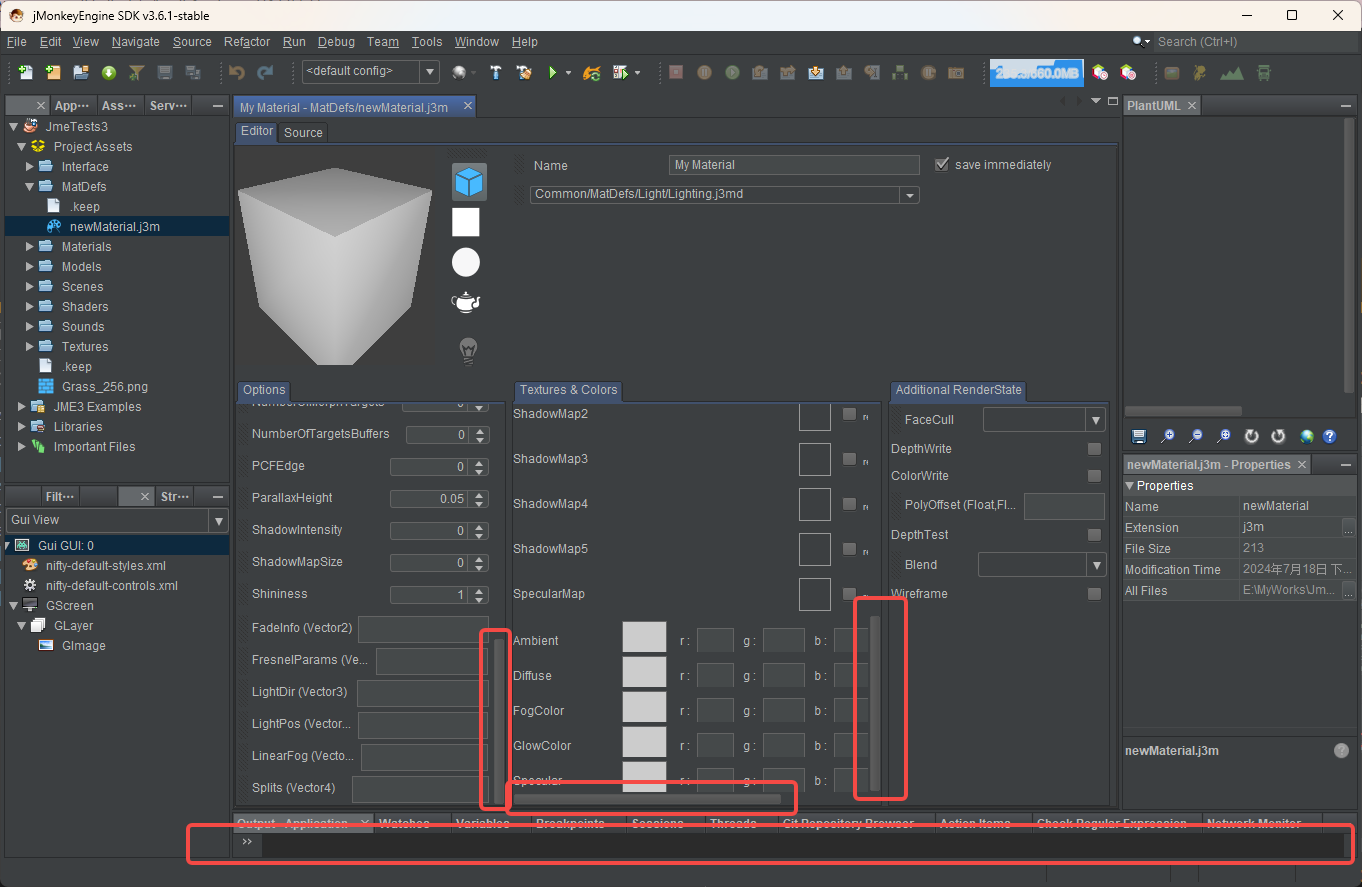This screenshot has width=1362, height=887.
Task: Switch to the Source tab
Action: click(303, 132)
